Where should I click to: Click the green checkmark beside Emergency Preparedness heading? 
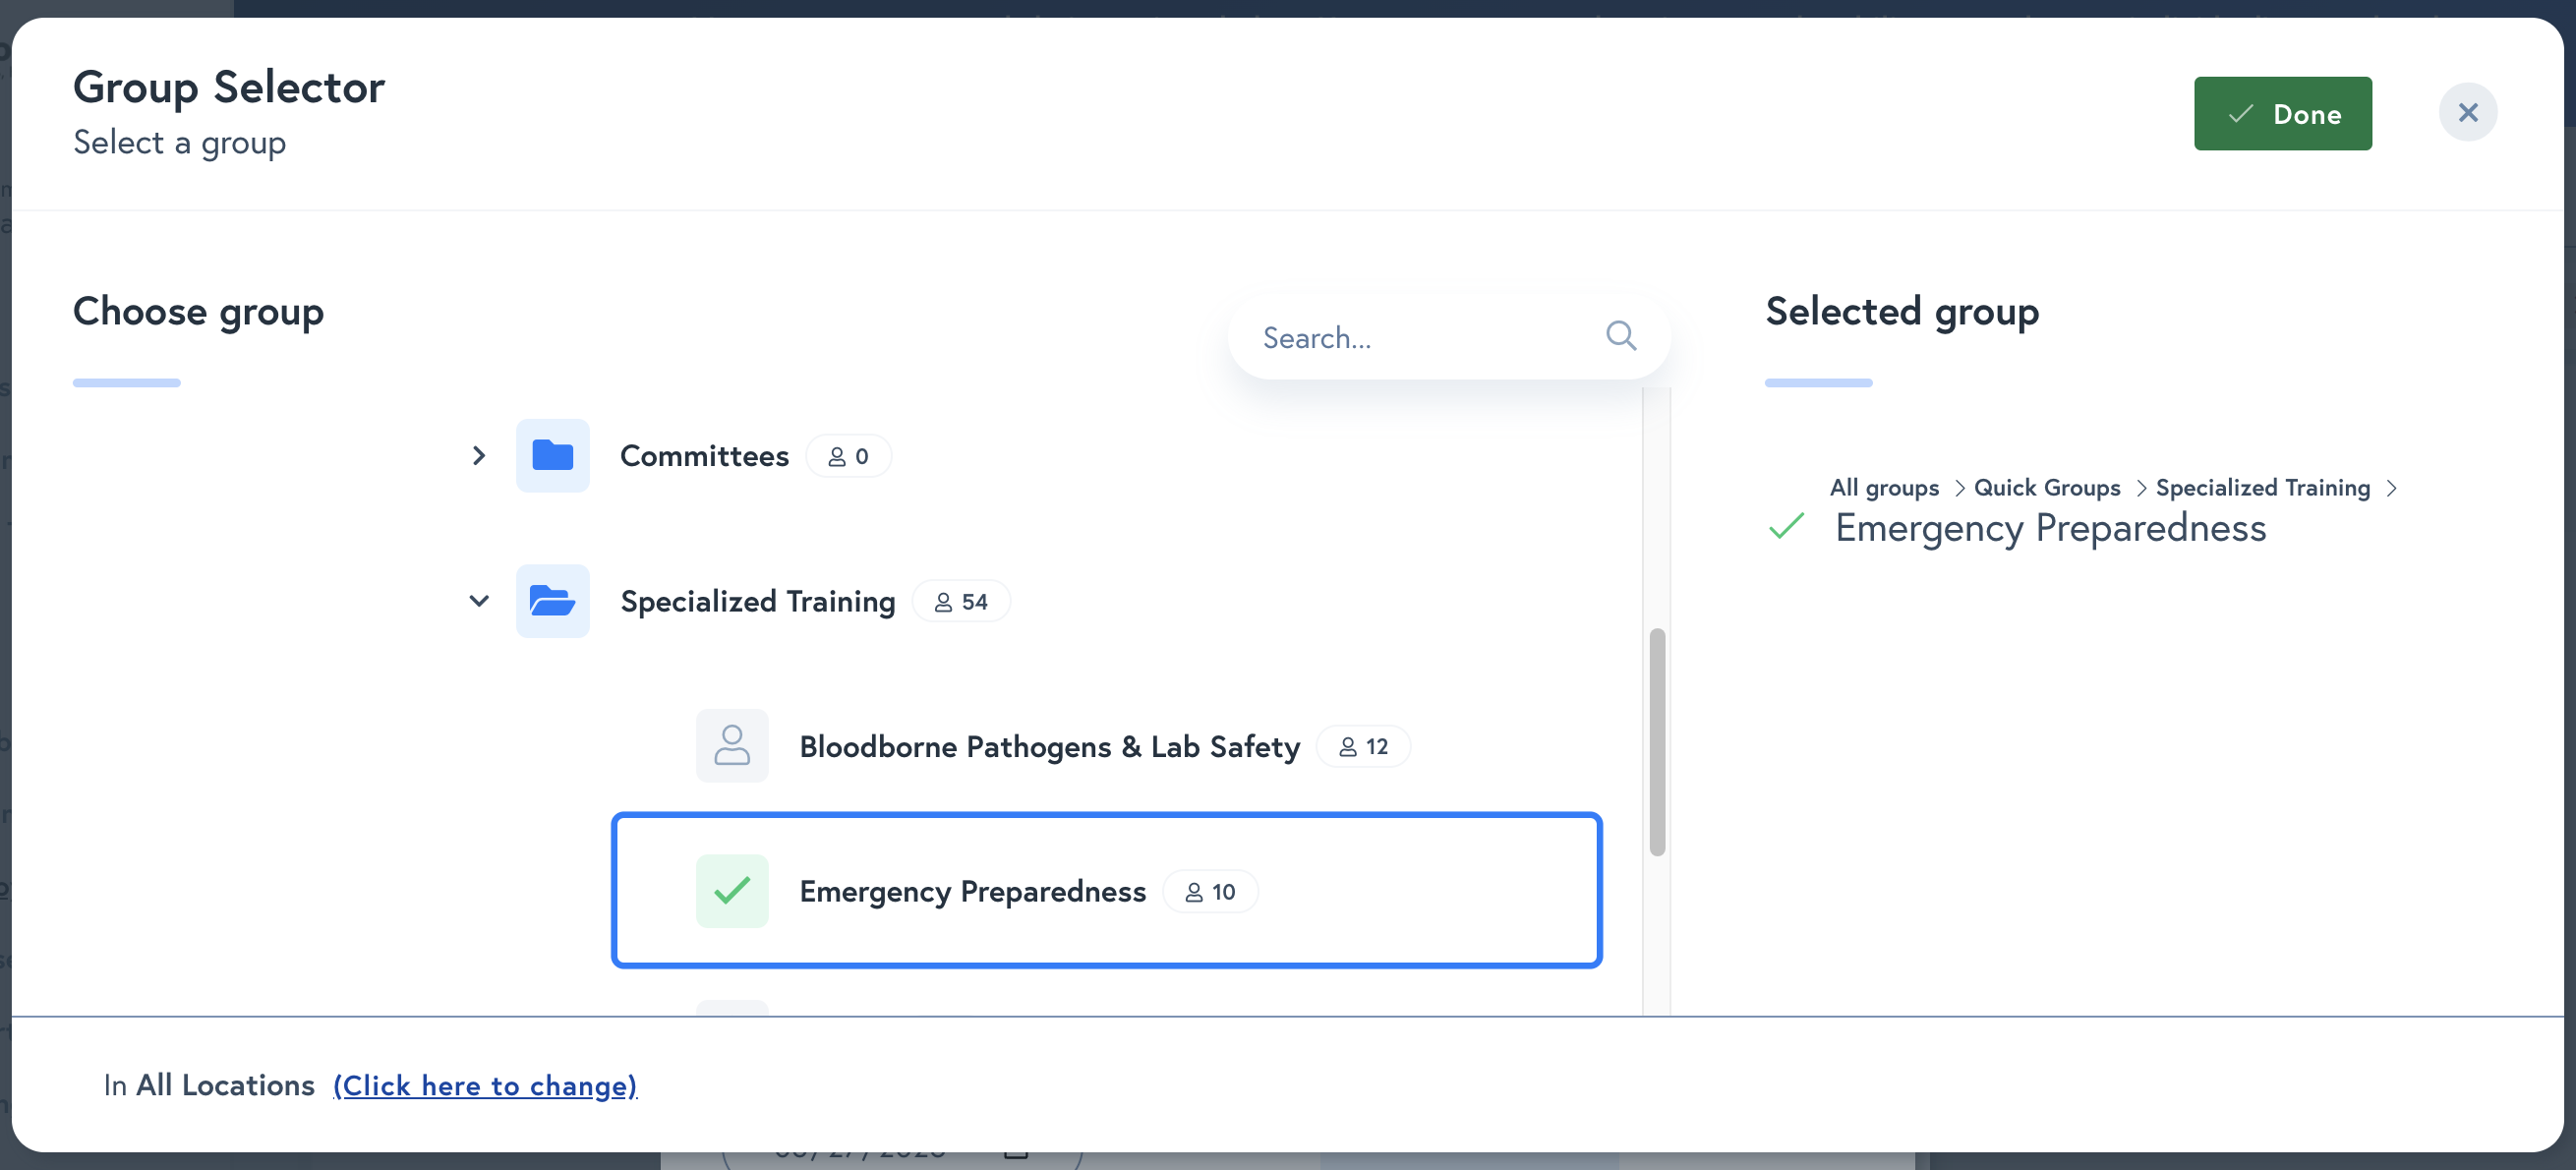pos(1786,529)
